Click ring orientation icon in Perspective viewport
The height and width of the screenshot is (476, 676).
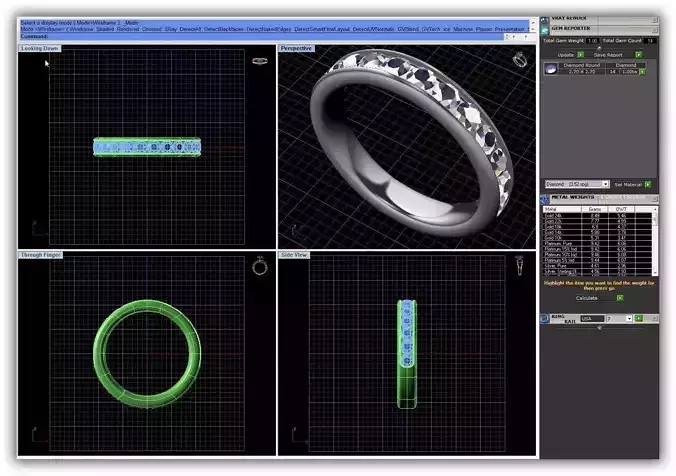(520, 60)
